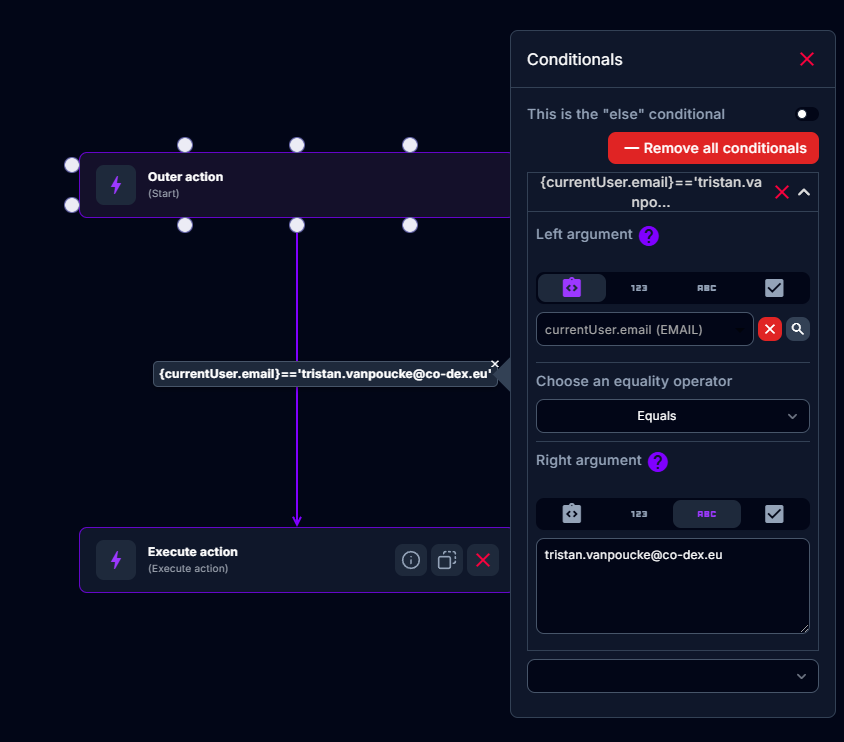844x742 pixels.
Task: Open Right argument help question mark
Action: tap(657, 462)
